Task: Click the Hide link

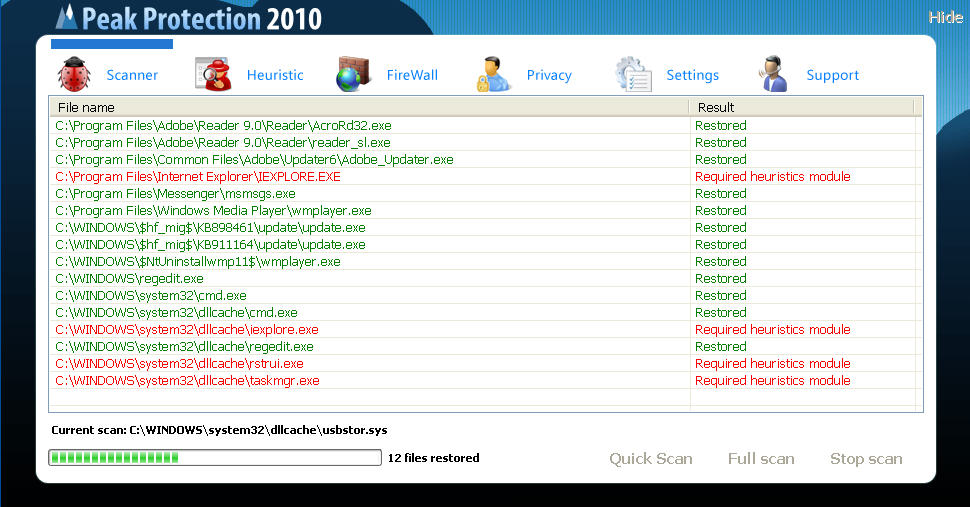Action: (x=945, y=17)
